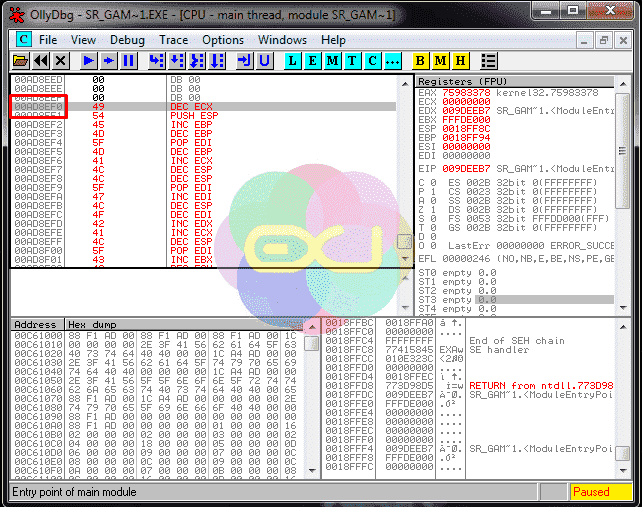Screen dimensions: 642x507
Task: Click the Paused status indicator
Action: tap(601, 492)
